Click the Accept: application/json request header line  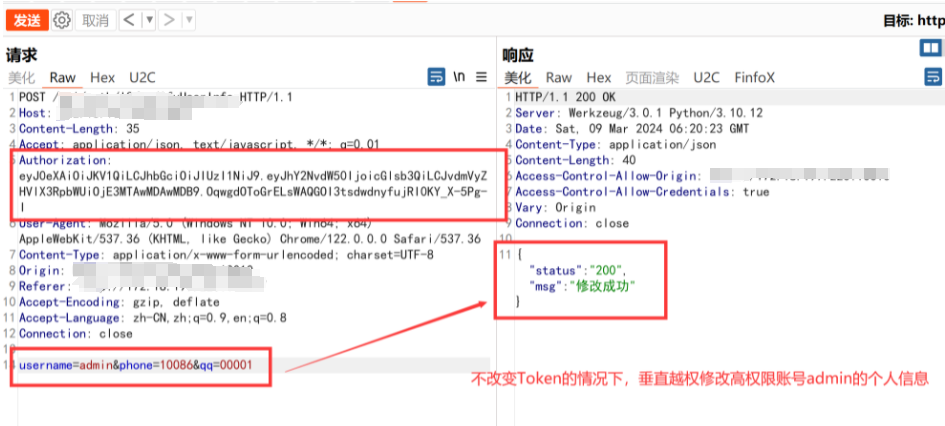pos(199,144)
